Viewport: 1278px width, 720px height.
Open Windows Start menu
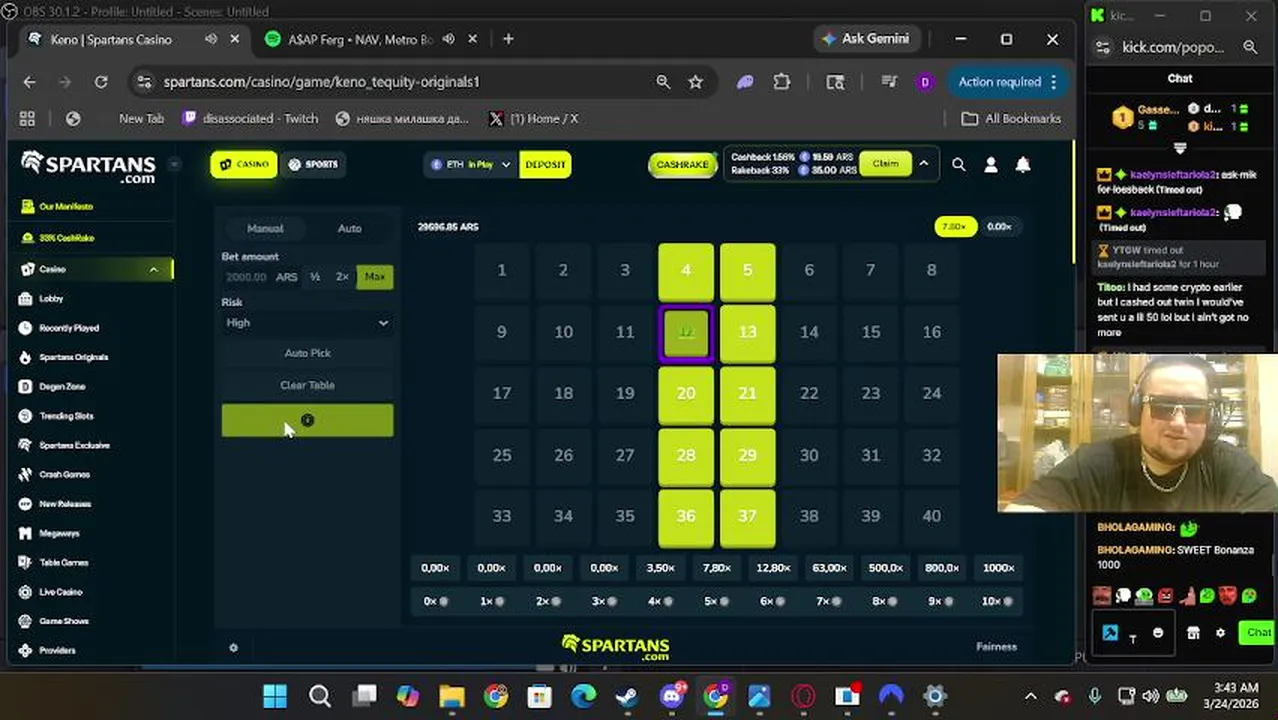click(275, 696)
